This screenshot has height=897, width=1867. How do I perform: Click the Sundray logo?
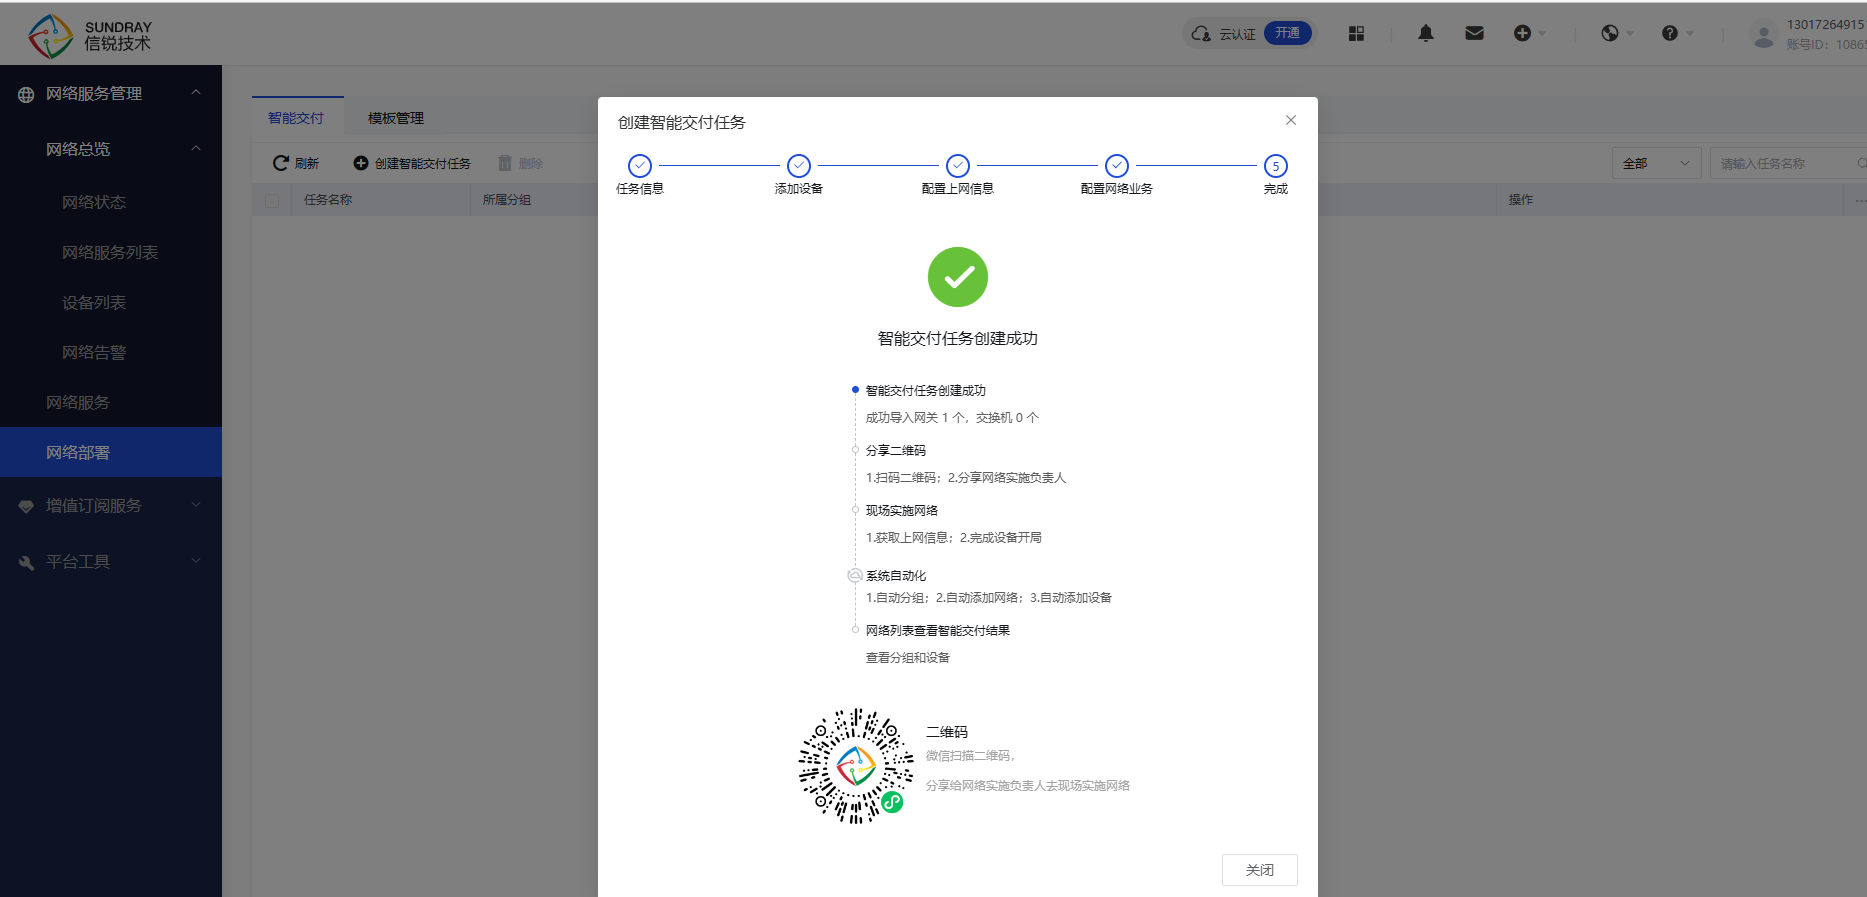[x=90, y=36]
